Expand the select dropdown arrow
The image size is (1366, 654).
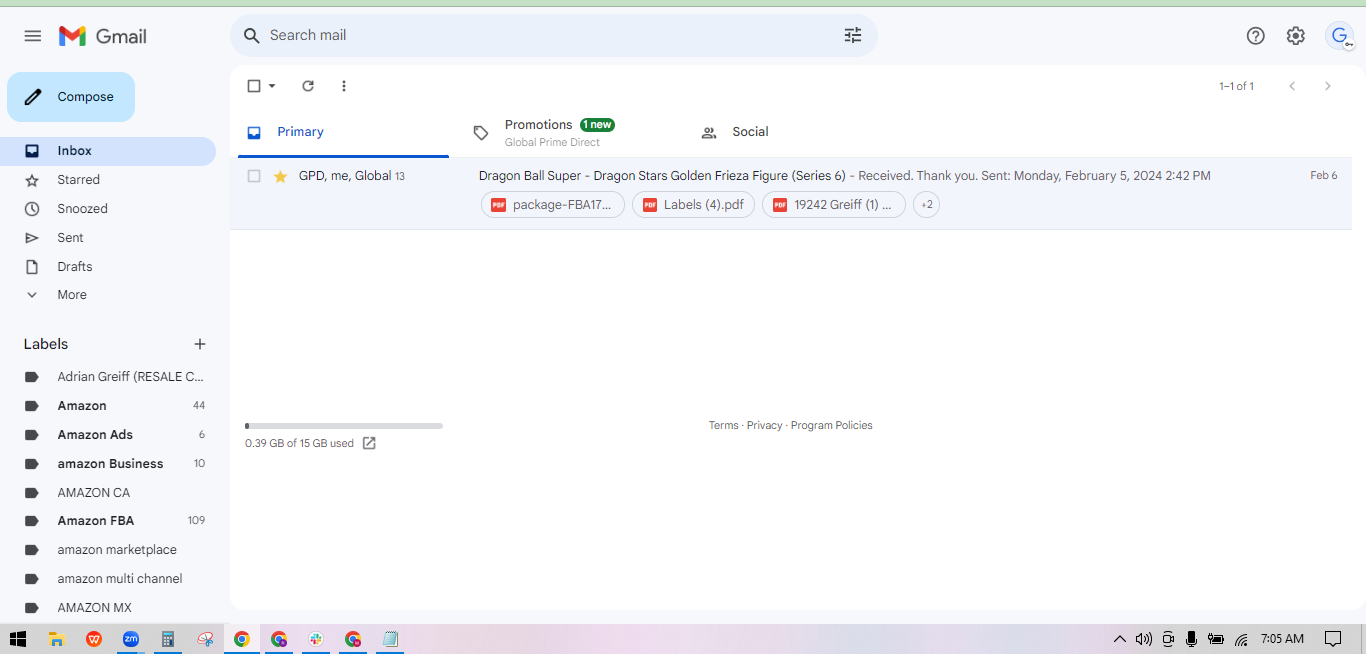click(x=272, y=86)
